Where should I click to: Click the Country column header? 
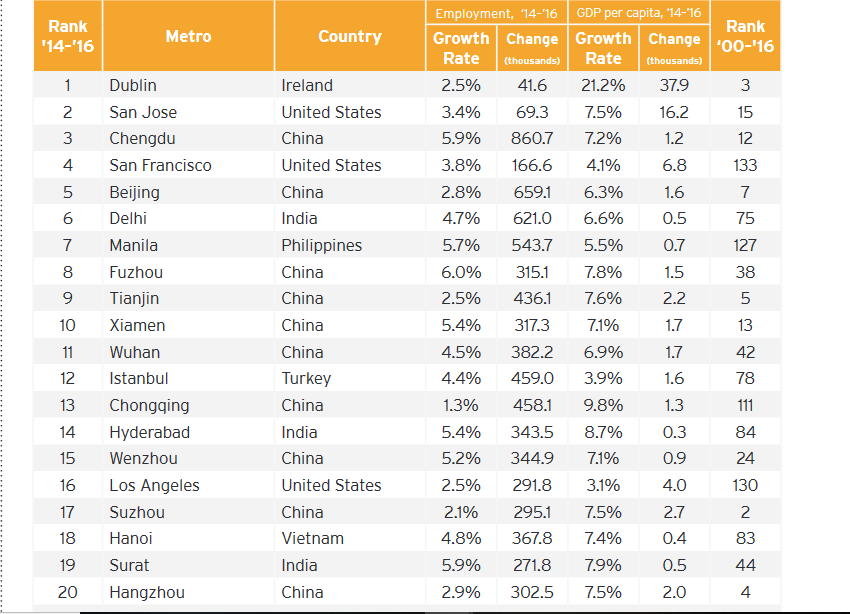(349, 36)
